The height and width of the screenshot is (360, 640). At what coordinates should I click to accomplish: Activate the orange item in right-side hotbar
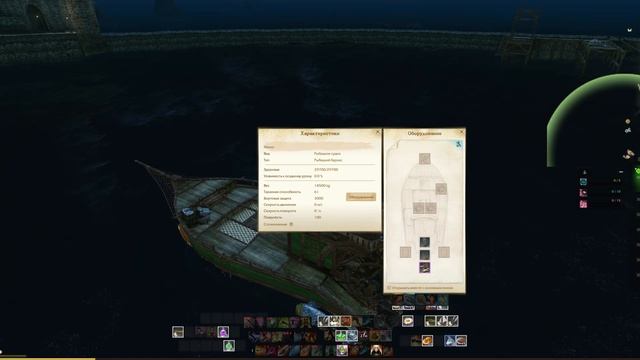pyautogui.click(x=427, y=340)
